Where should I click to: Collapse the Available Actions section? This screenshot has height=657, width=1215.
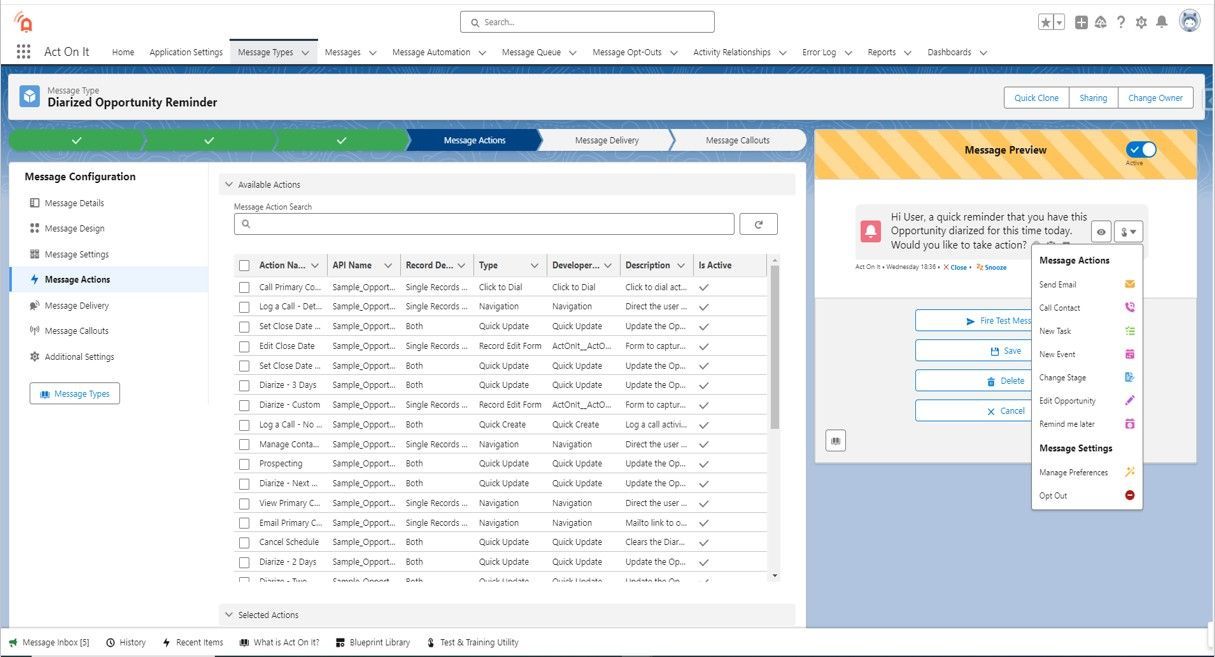pyautogui.click(x=229, y=185)
